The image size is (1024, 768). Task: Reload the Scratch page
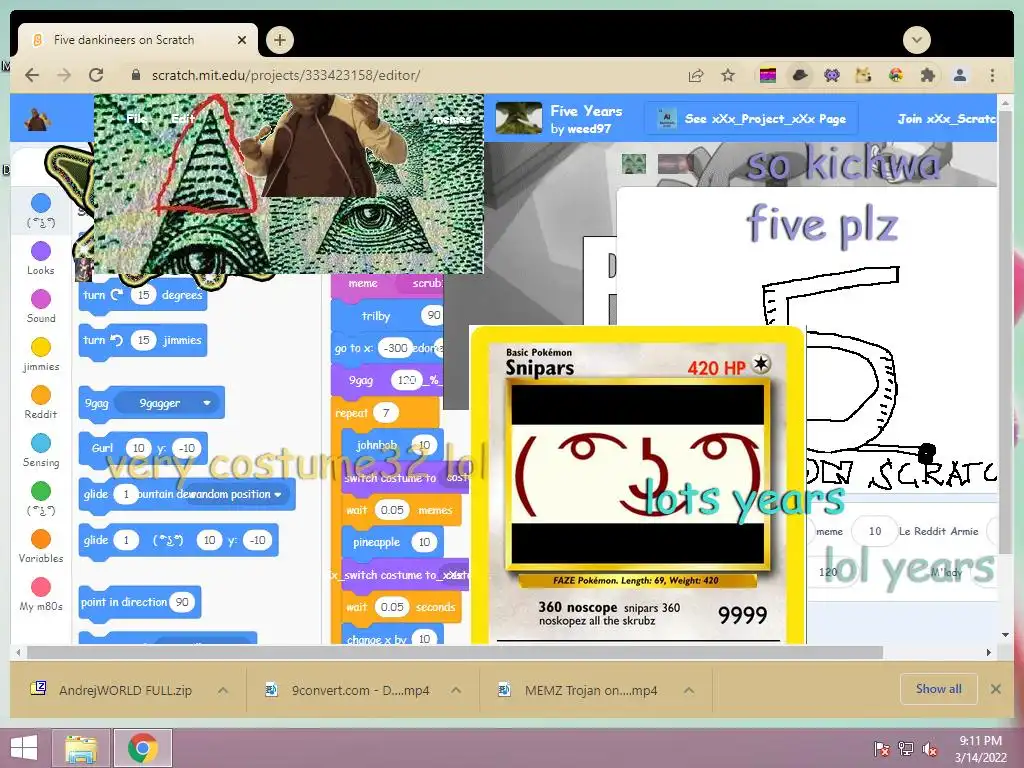click(x=96, y=75)
